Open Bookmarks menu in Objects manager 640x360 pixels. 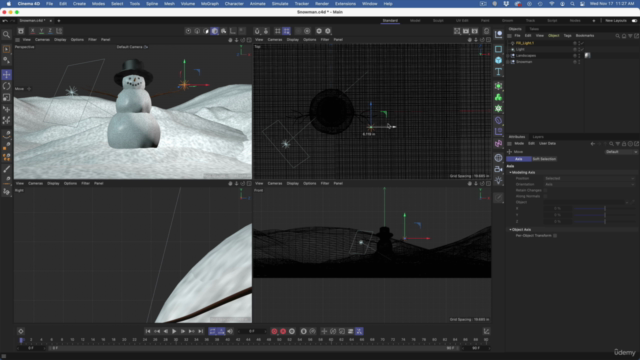coord(584,36)
